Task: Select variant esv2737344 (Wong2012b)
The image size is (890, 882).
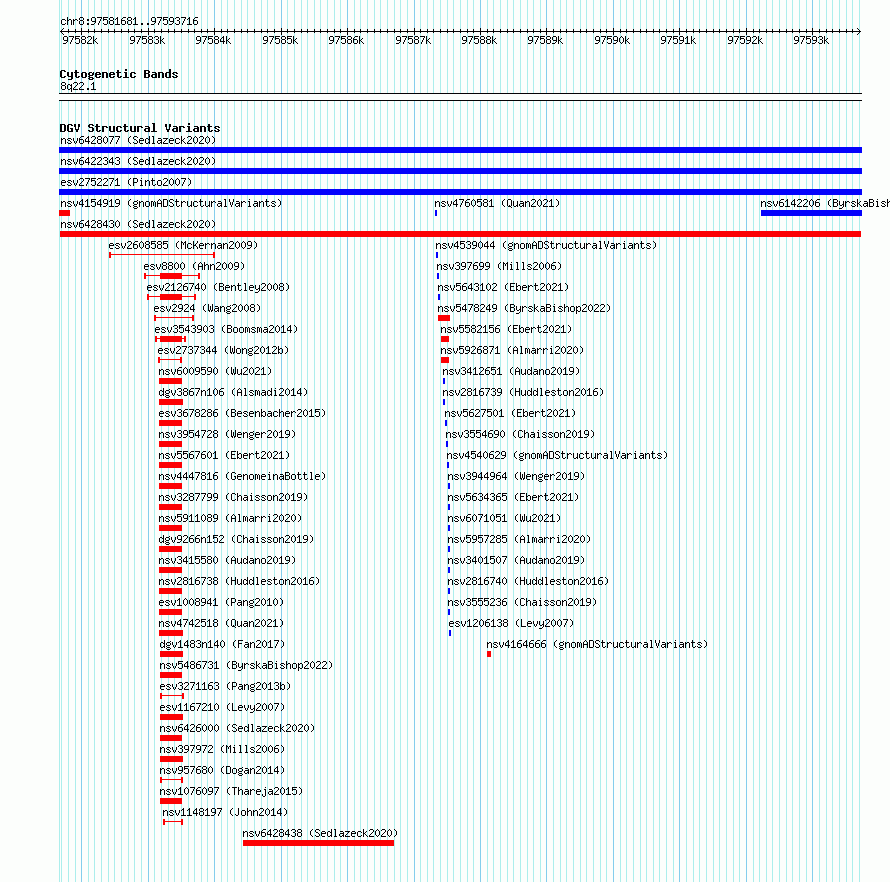Action: tap(223, 350)
